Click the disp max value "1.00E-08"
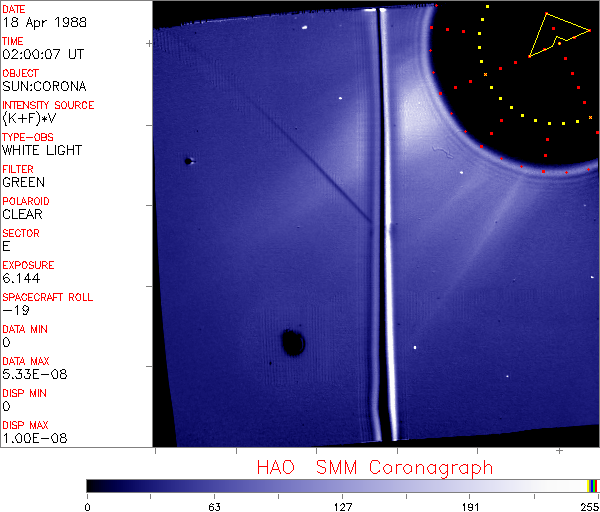The width and height of the screenshot is (600, 512). pos(35,438)
